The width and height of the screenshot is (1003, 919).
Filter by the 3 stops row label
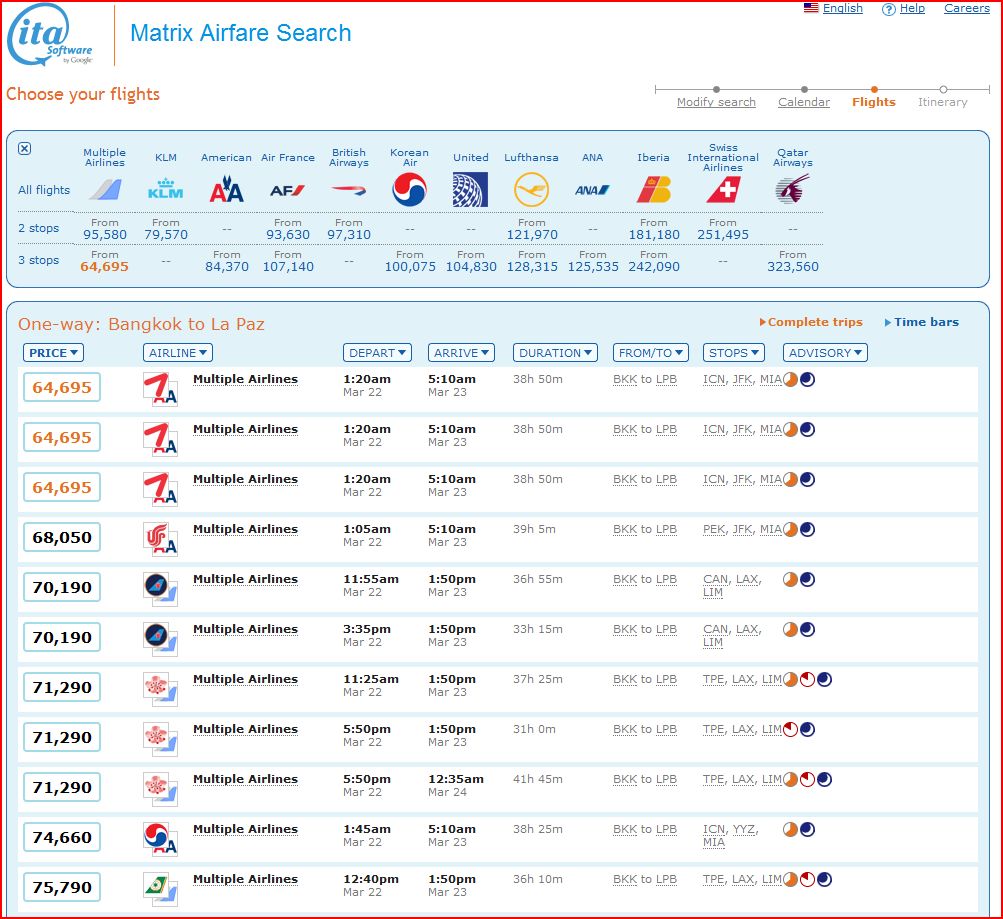click(x=38, y=260)
